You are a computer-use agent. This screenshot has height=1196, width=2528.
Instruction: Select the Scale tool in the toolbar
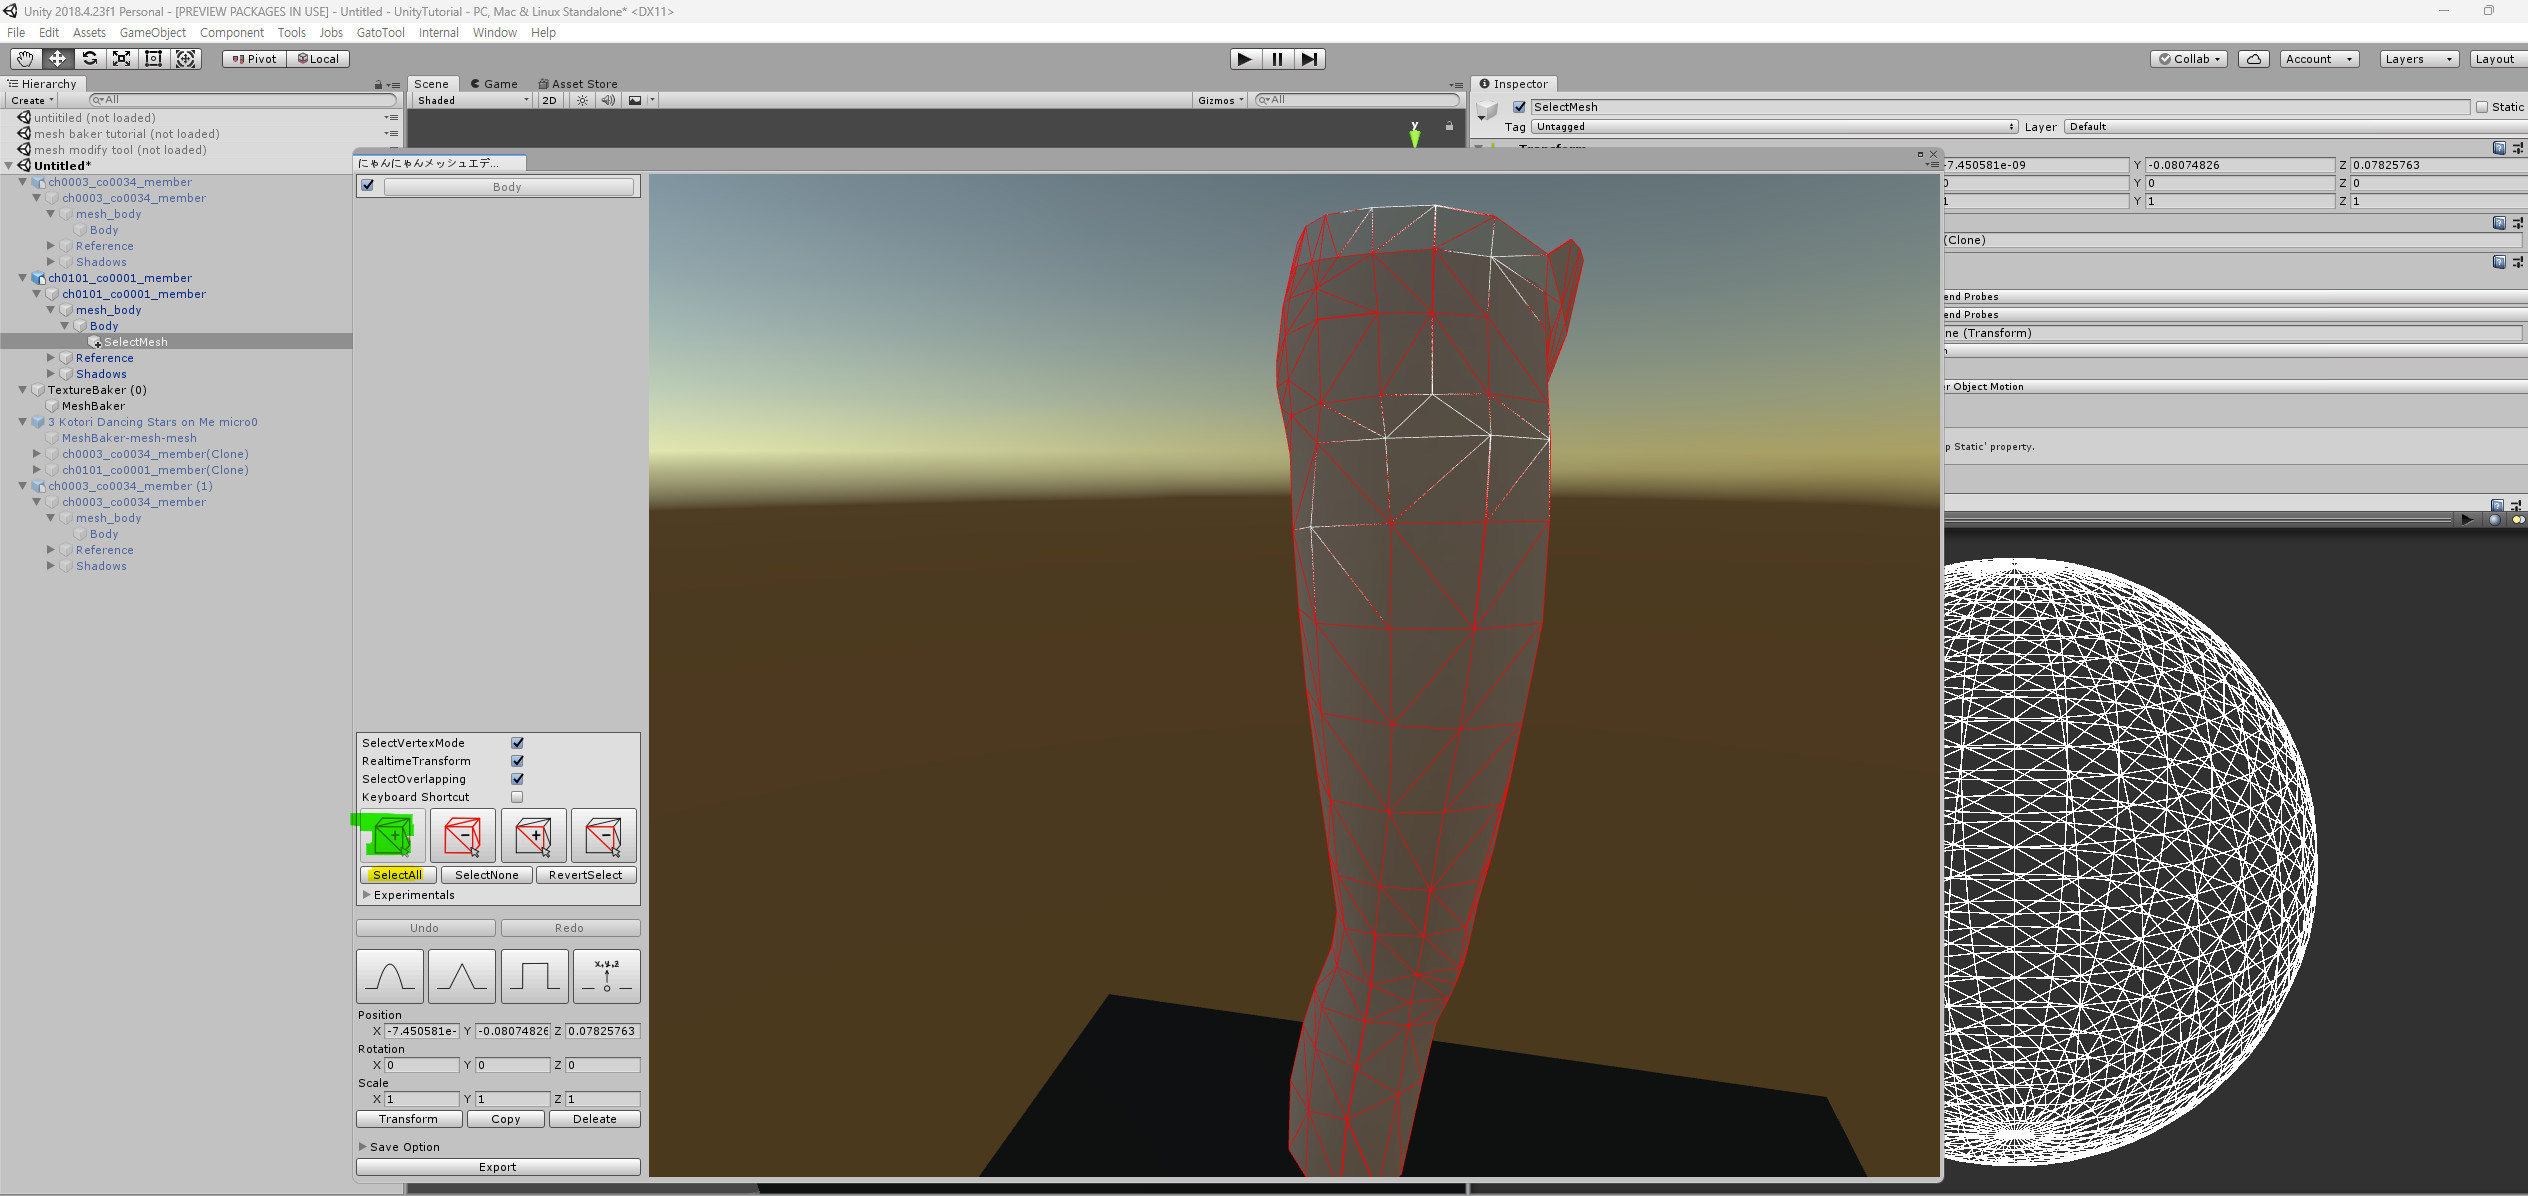tap(121, 59)
